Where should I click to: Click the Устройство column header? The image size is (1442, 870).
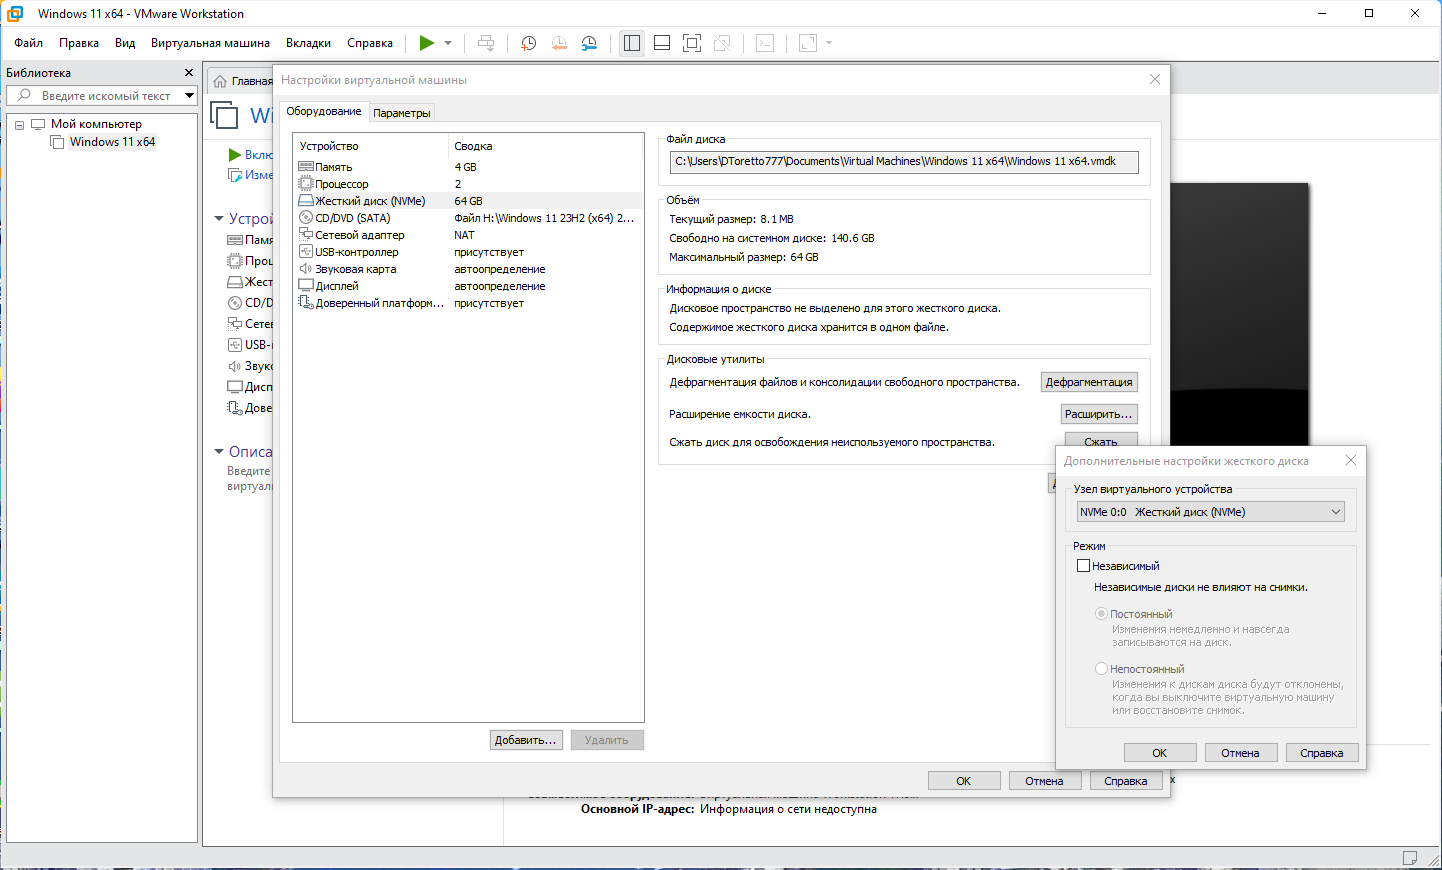click(371, 146)
